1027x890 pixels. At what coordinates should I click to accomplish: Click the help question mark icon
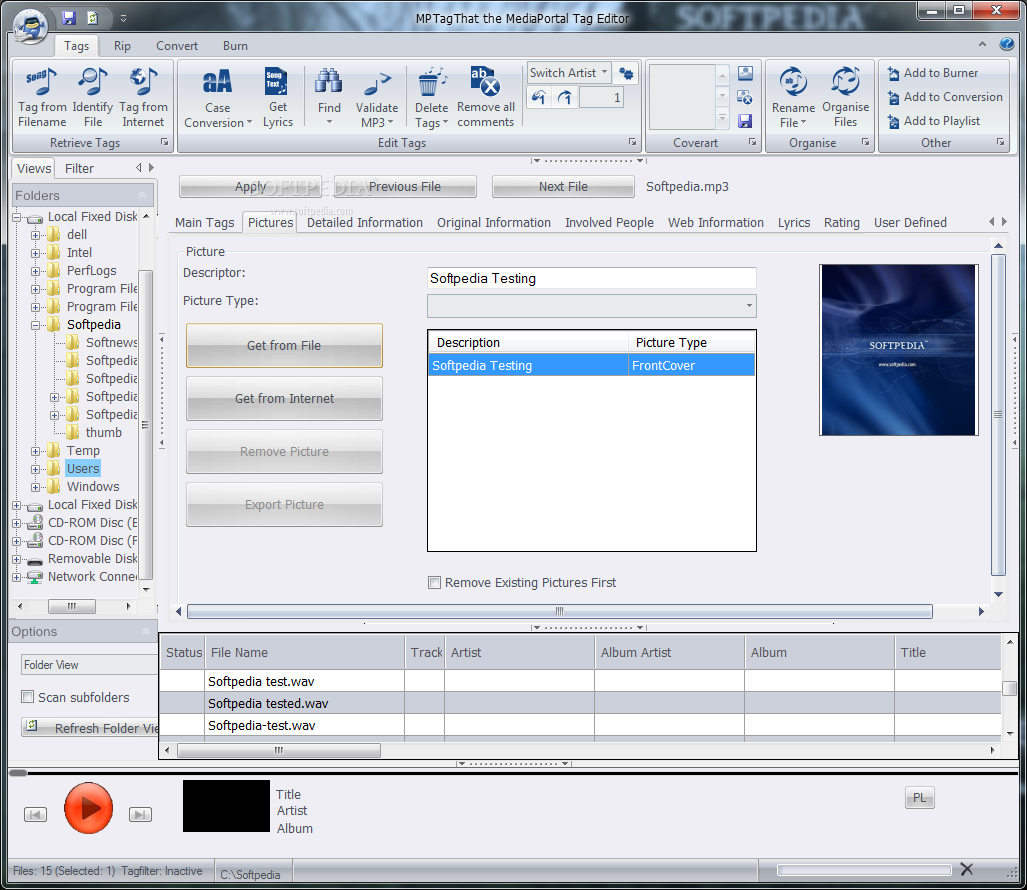1007,44
